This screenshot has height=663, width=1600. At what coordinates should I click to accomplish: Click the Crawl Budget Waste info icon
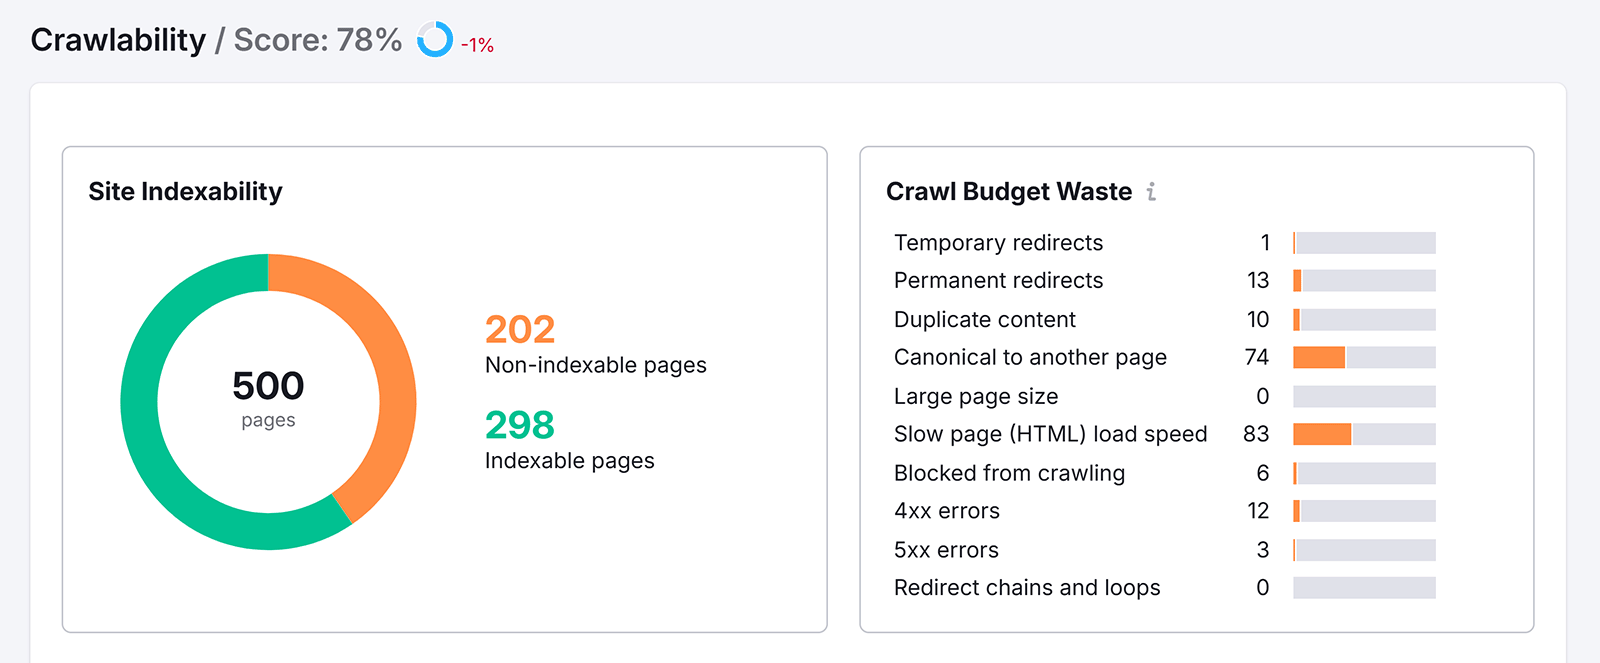click(1151, 192)
